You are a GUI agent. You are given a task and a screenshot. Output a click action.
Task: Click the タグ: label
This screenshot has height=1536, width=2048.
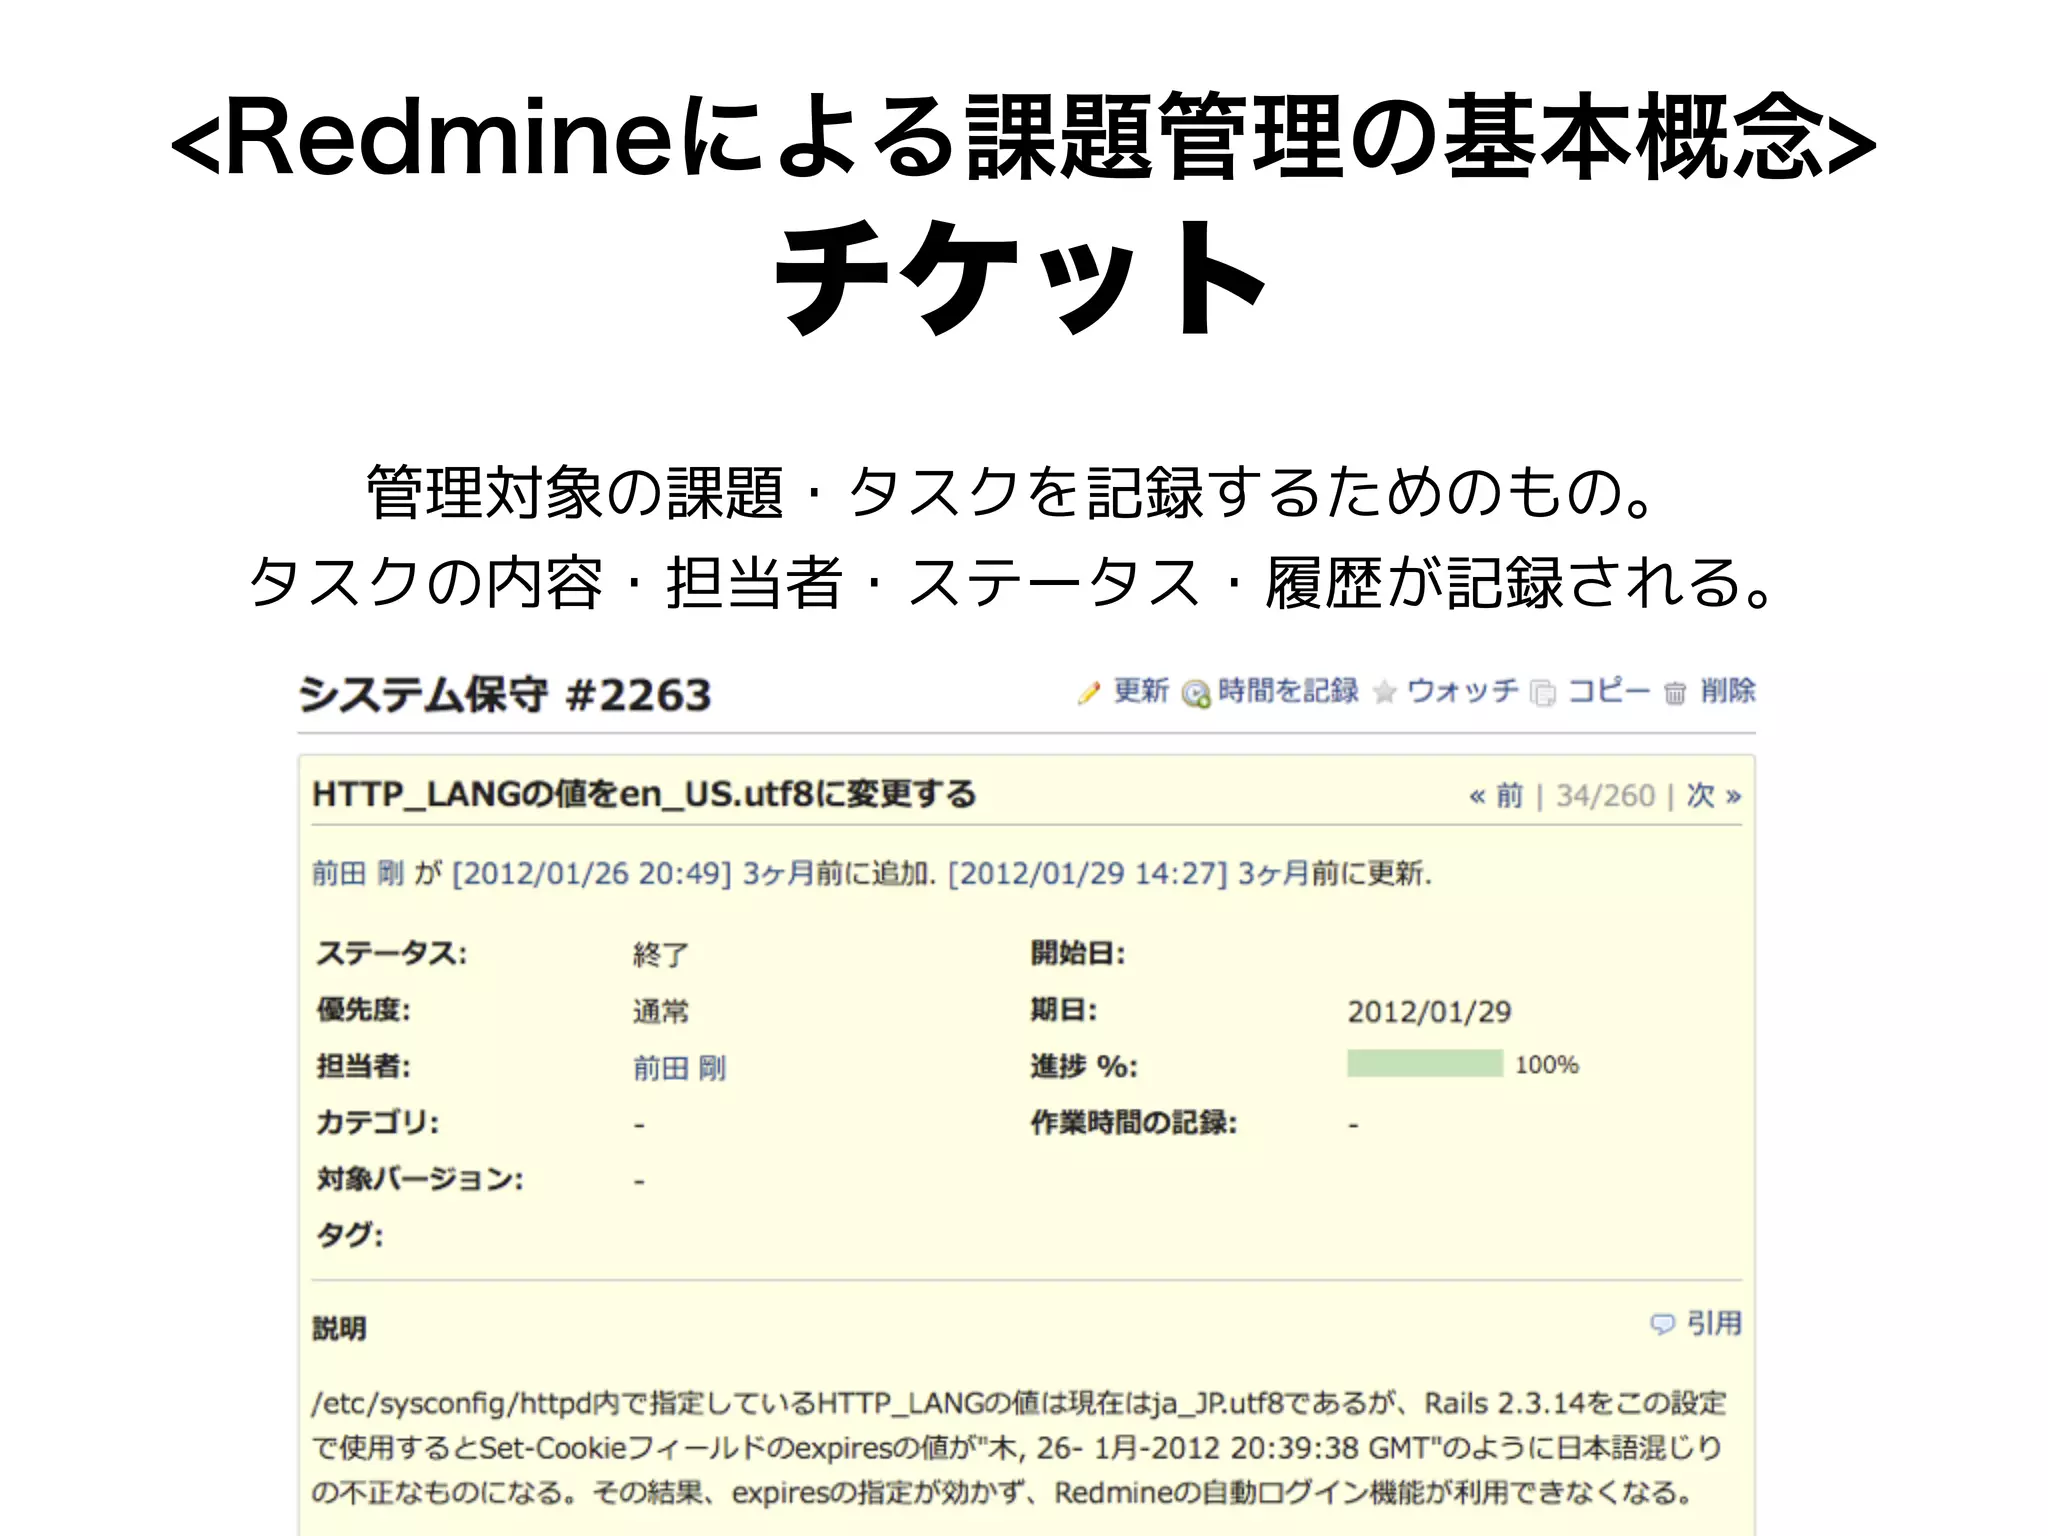click(350, 1235)
